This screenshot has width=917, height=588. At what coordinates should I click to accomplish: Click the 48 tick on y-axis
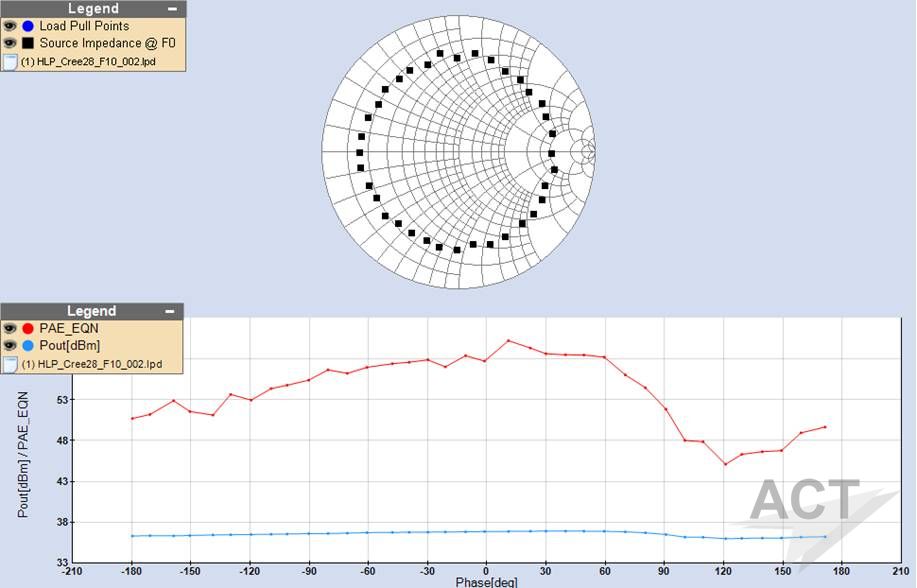click(x=62, y=441)
